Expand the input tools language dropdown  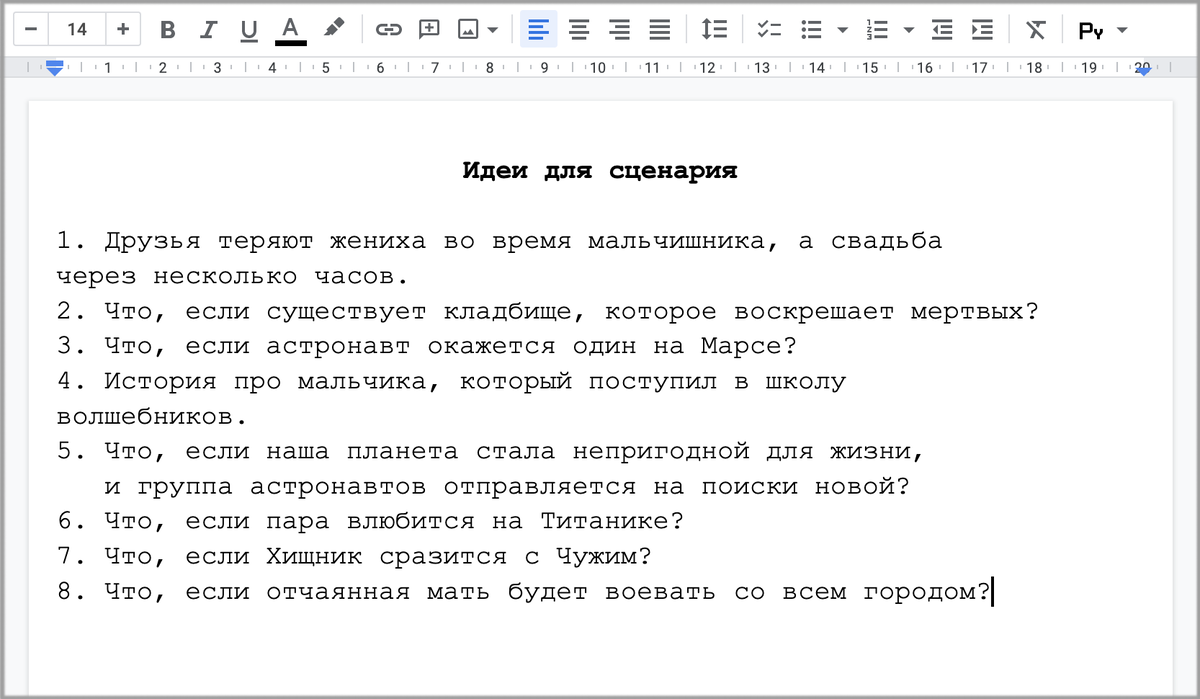click(1122, 30)
